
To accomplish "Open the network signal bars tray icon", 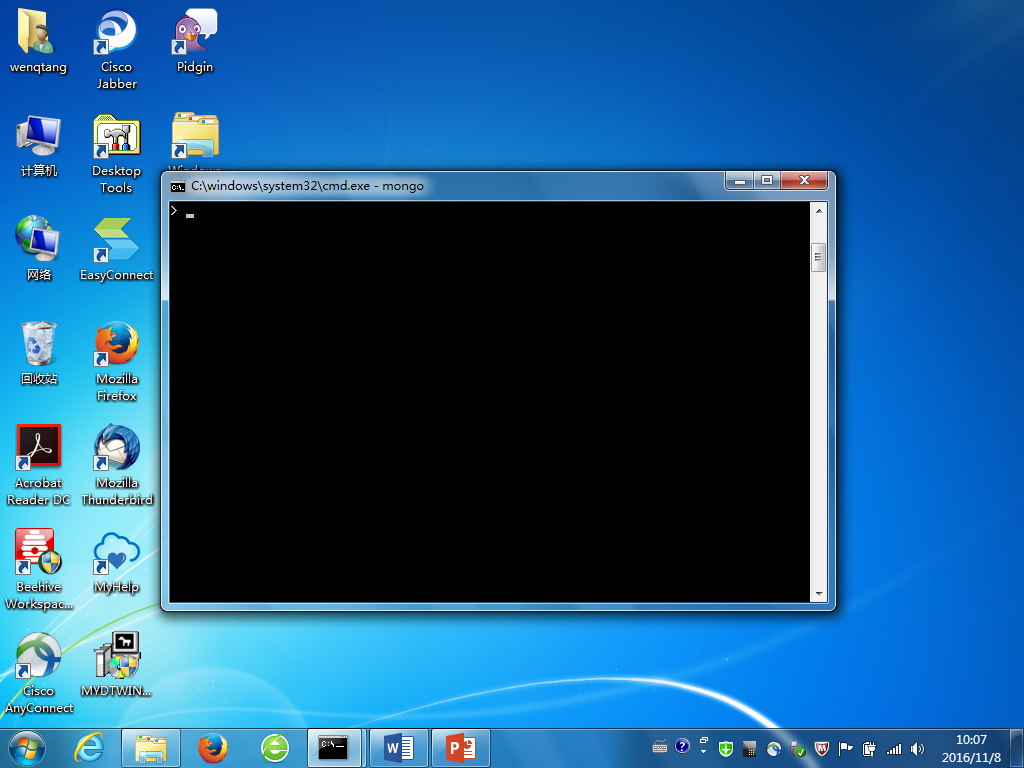I will point(893,749).
